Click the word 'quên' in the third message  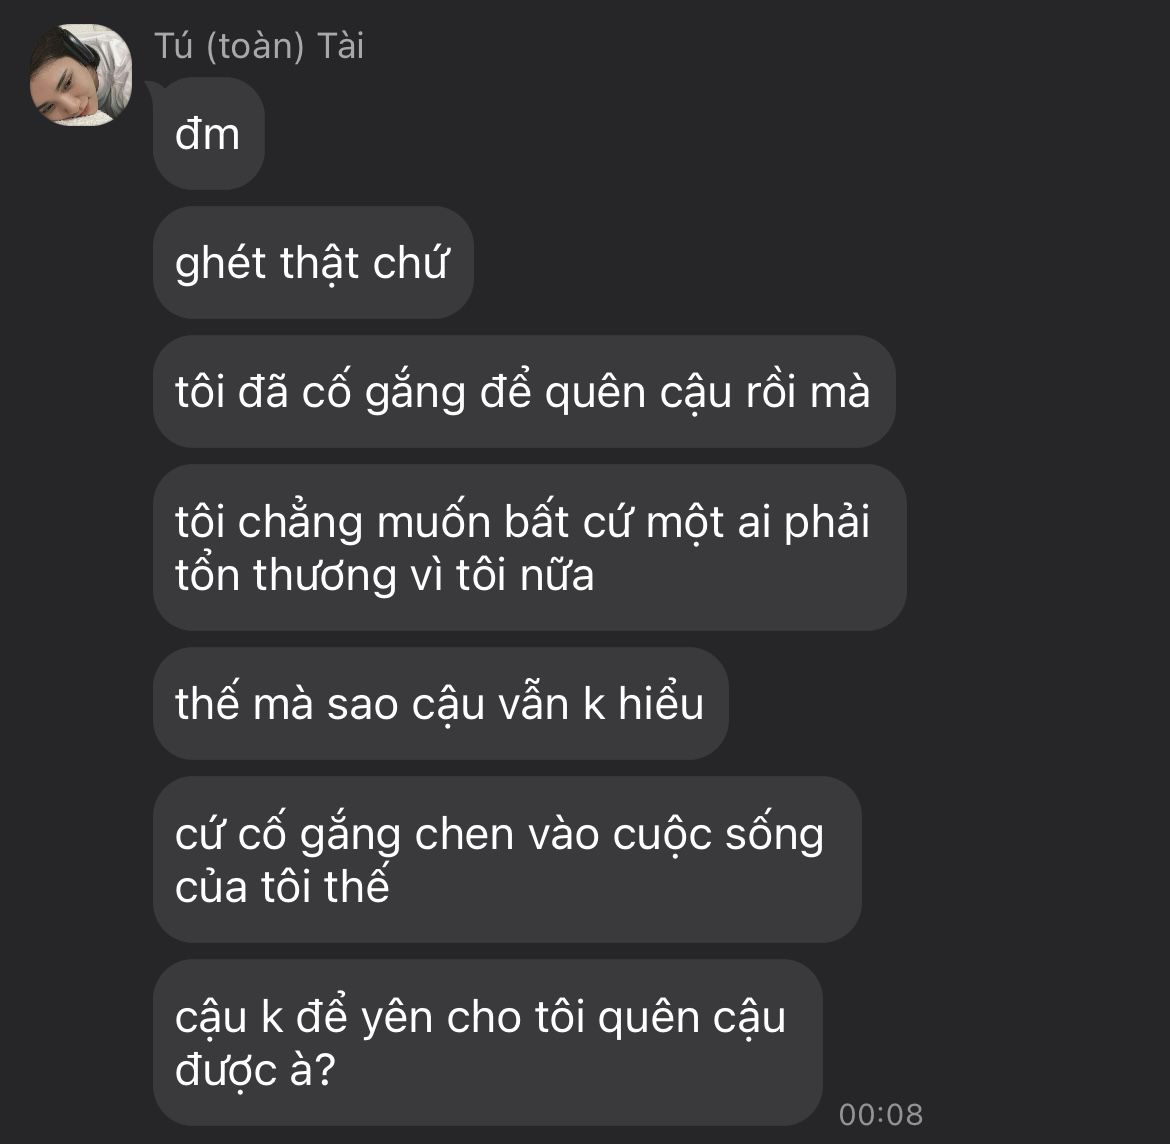(x=595, y=394)
